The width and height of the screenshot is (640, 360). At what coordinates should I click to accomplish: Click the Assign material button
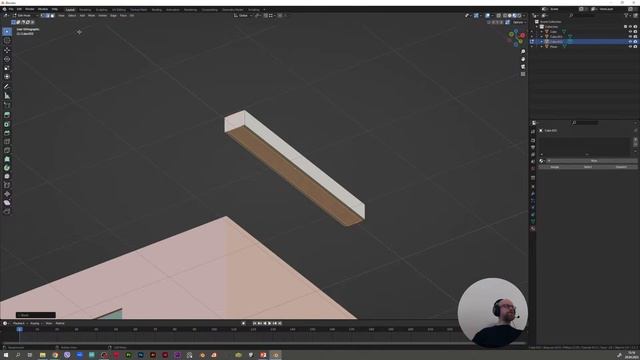pos(555,167)
